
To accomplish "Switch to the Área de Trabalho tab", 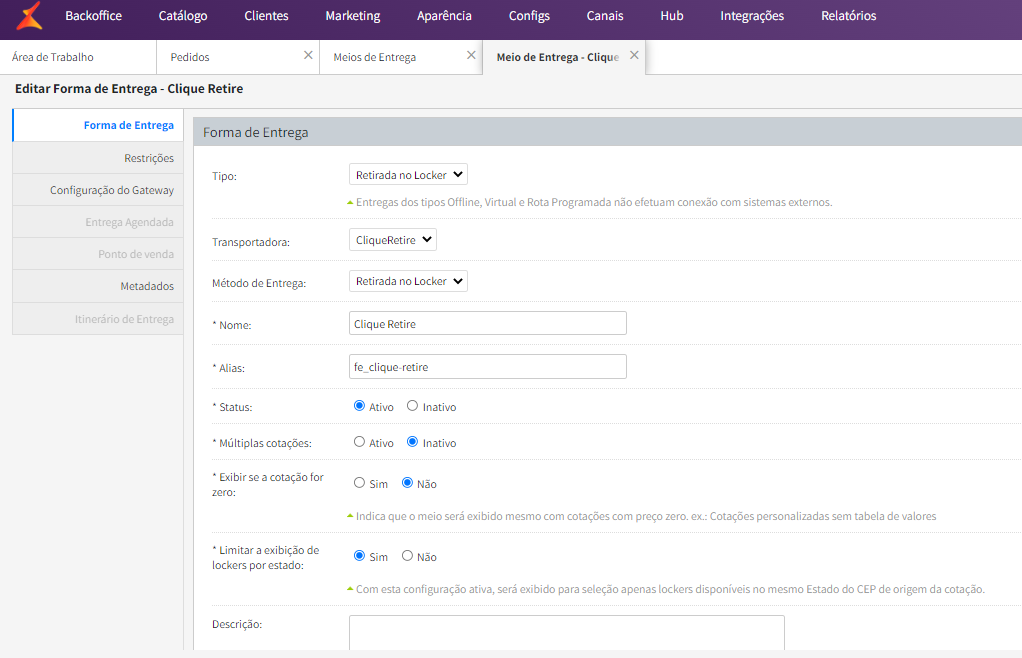I will pos(78,57).
